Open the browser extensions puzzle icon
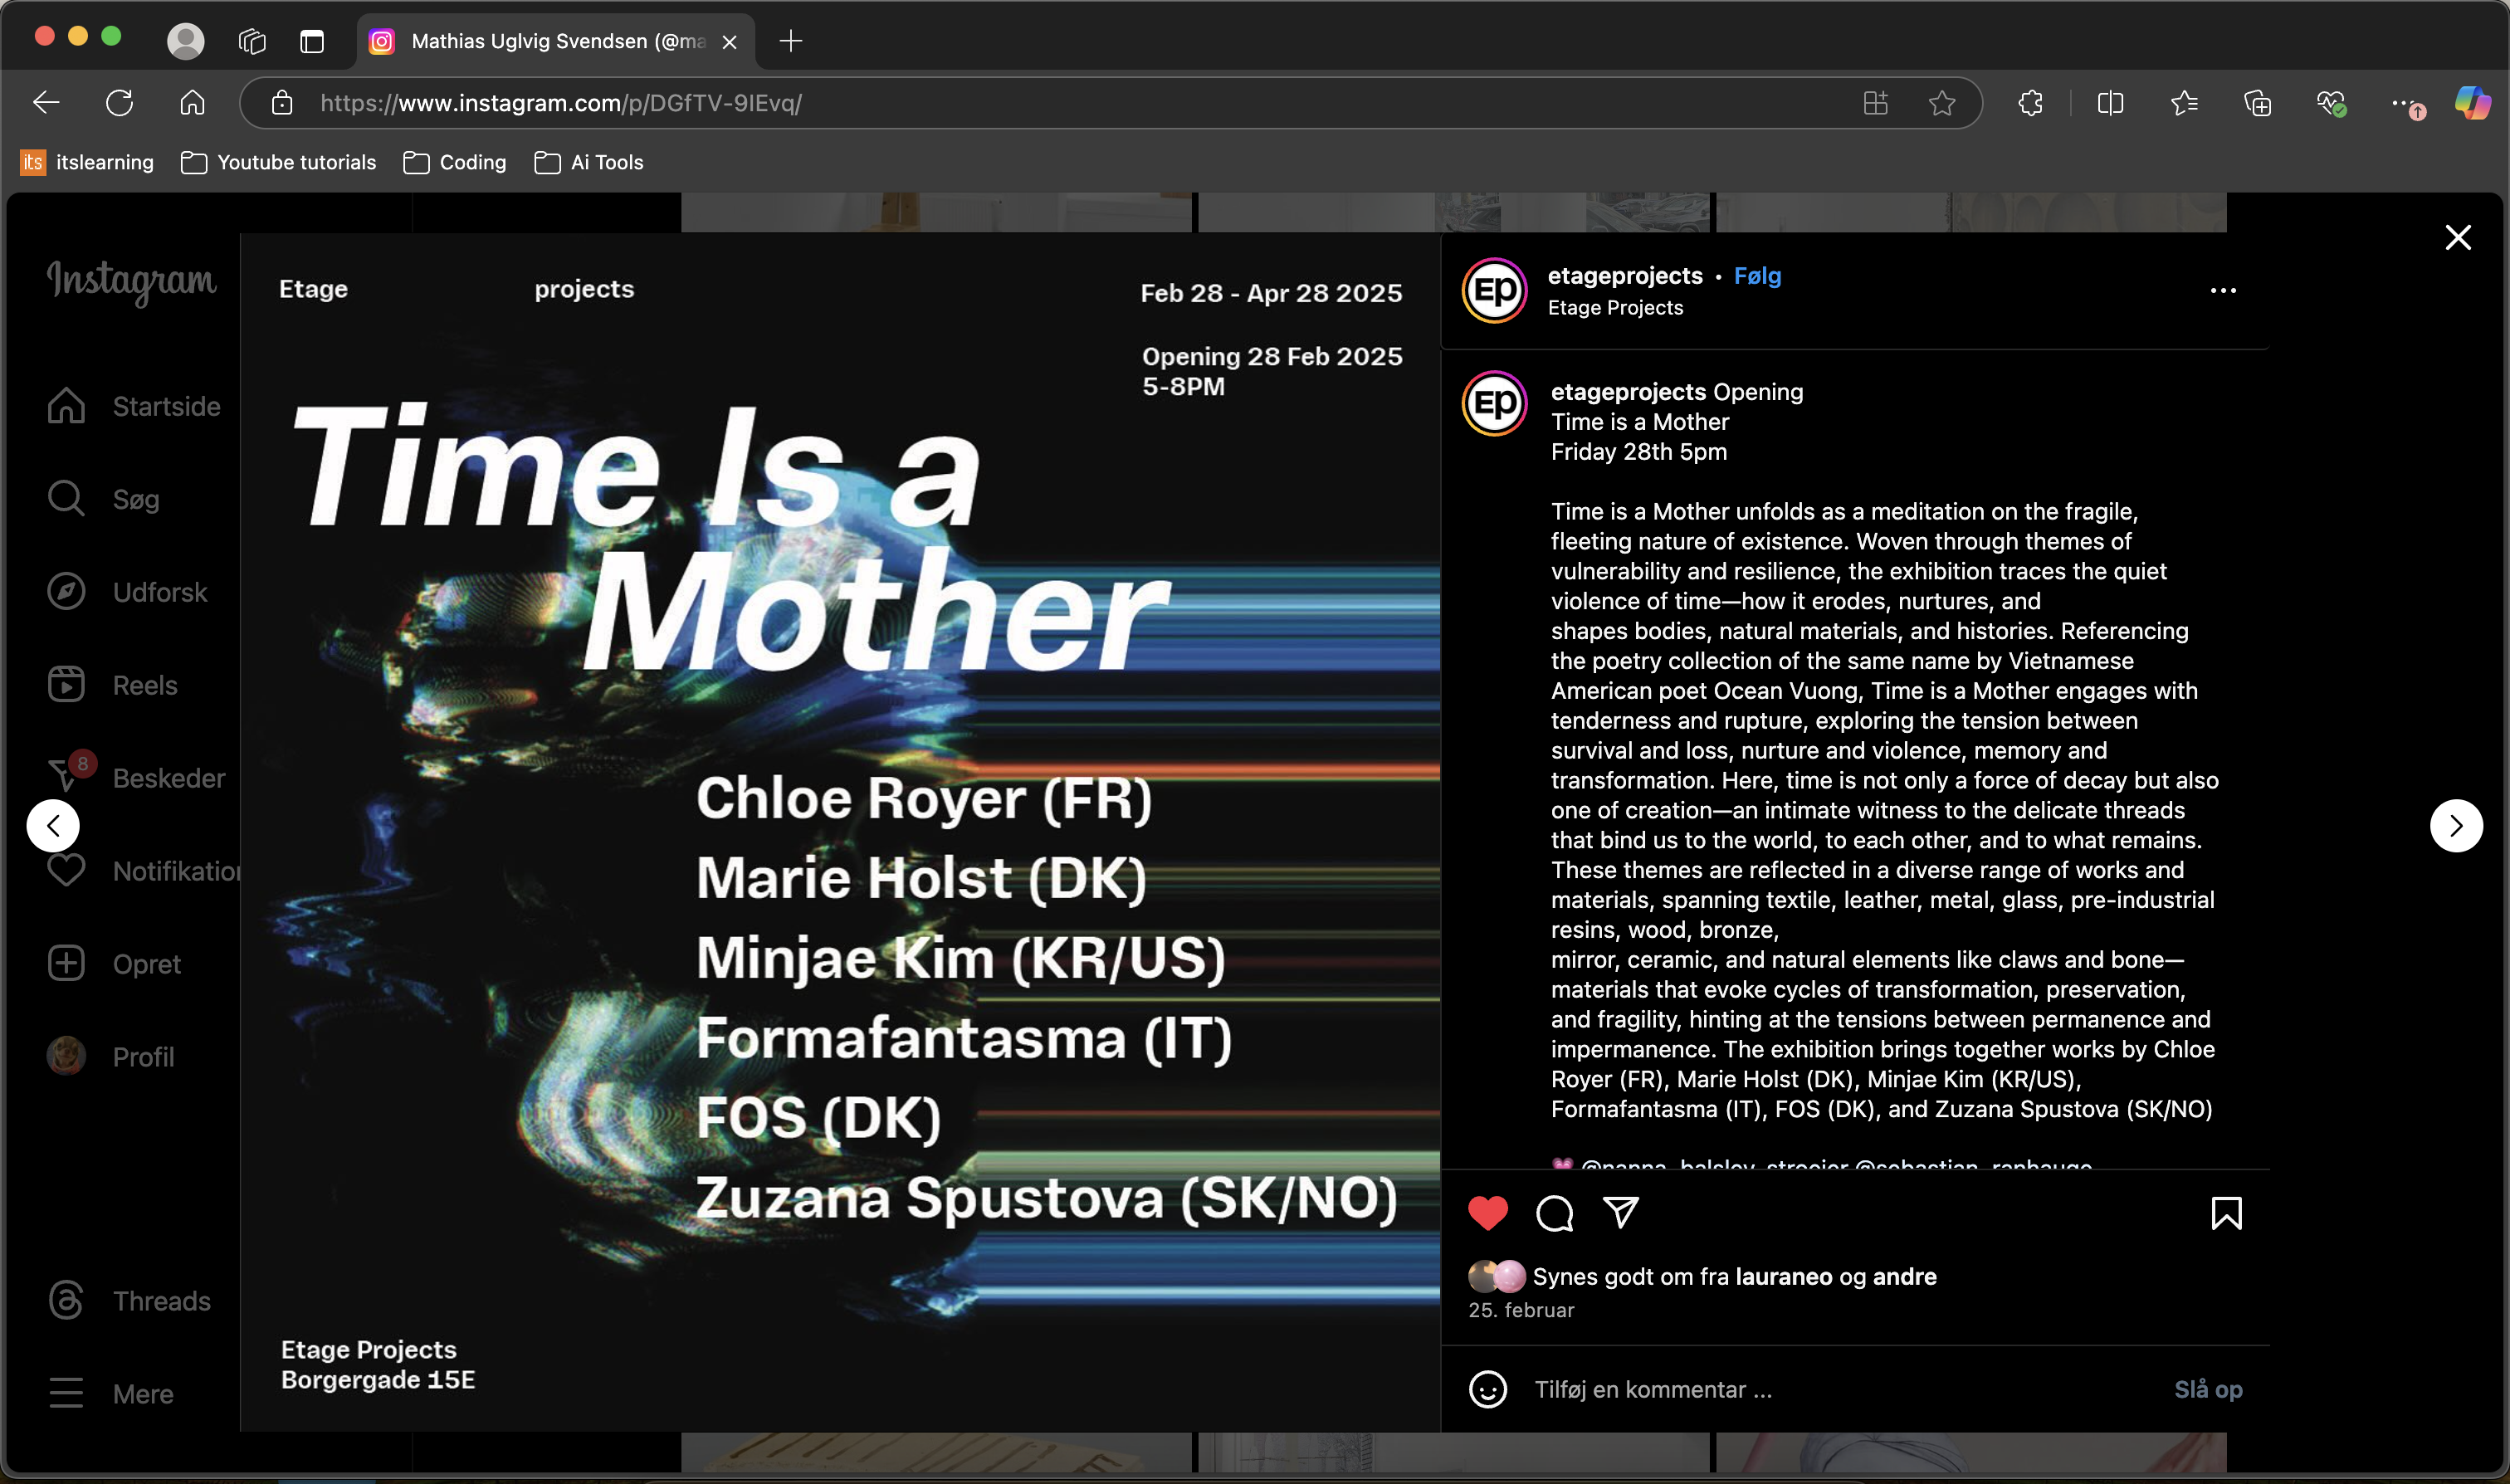Screen dimensions: 2510x1484 point(2030,103)
